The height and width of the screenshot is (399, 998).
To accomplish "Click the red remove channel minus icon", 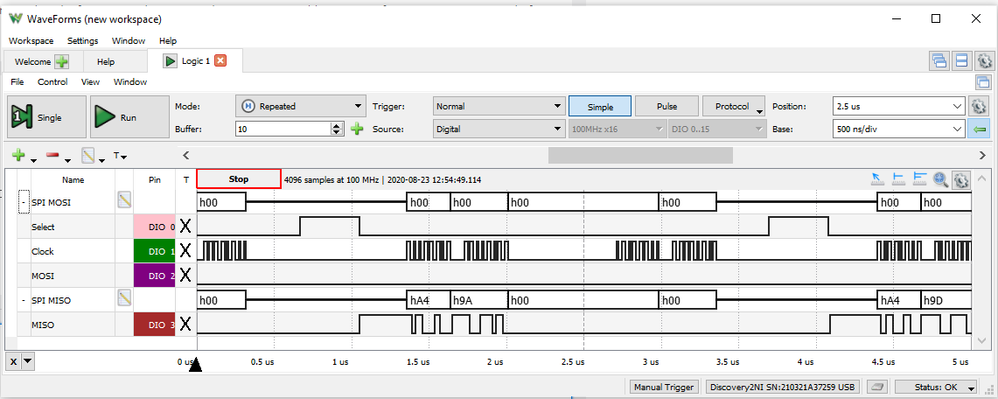I will click(x=53, y=155).
